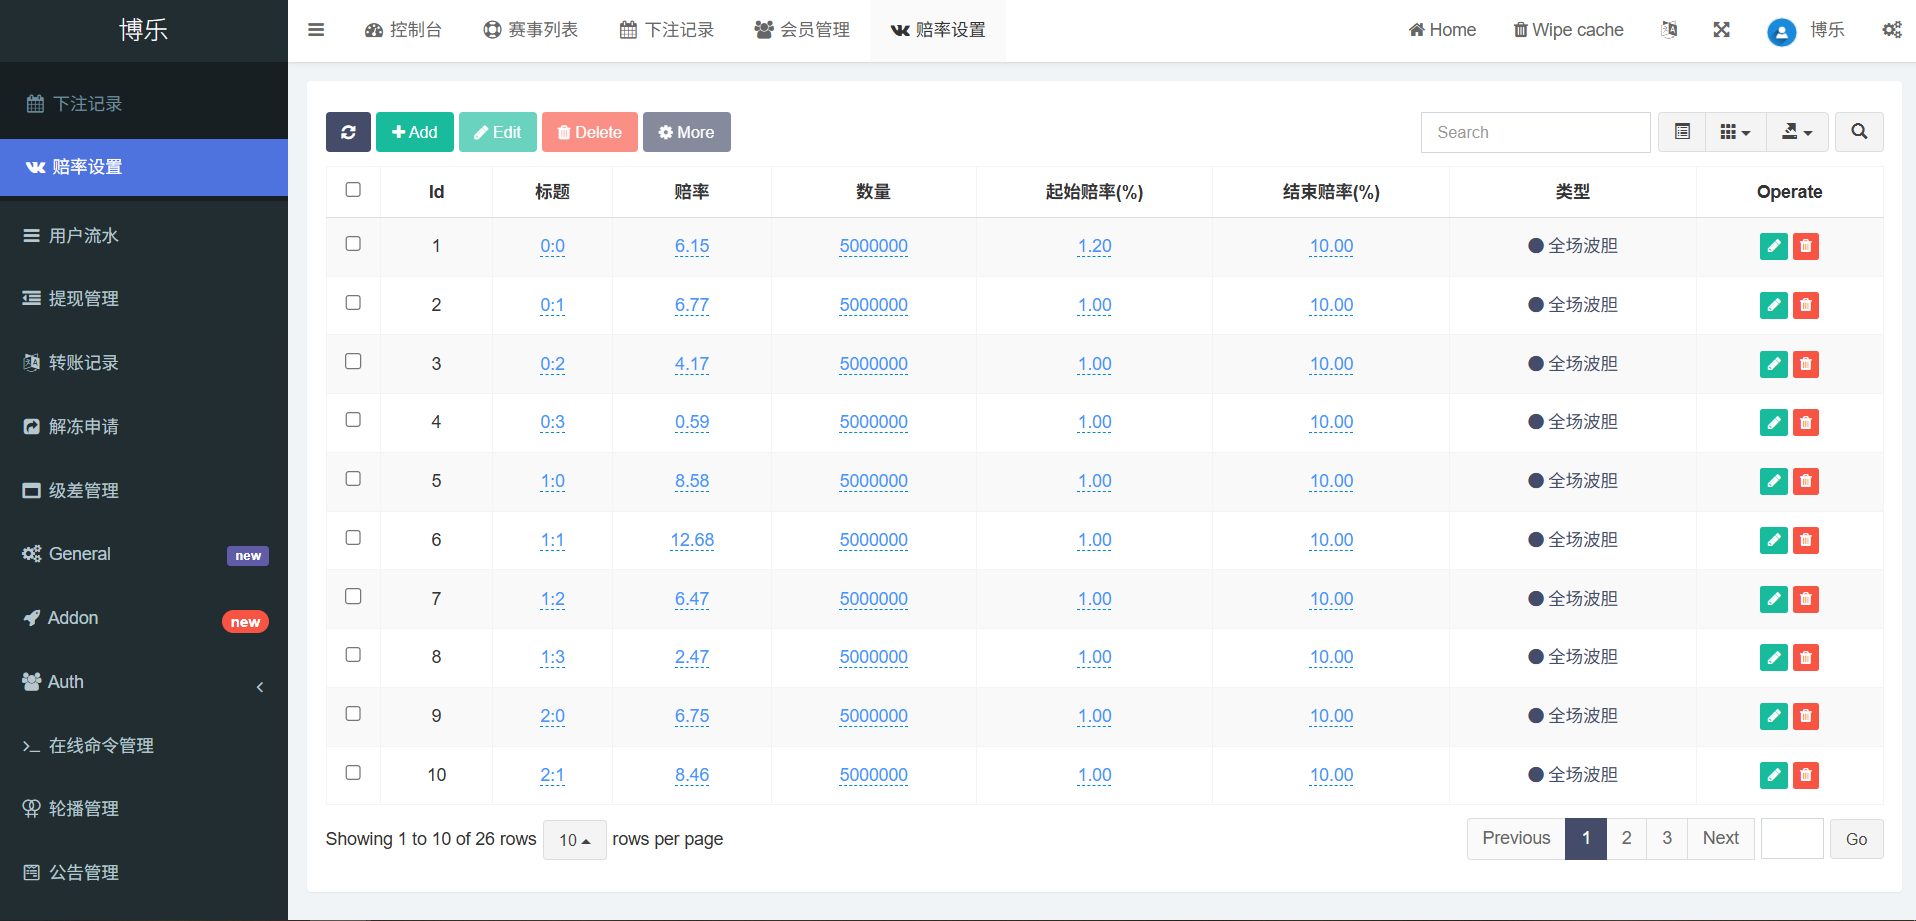Open the columns visibility dropdown

click(1735, 132)
